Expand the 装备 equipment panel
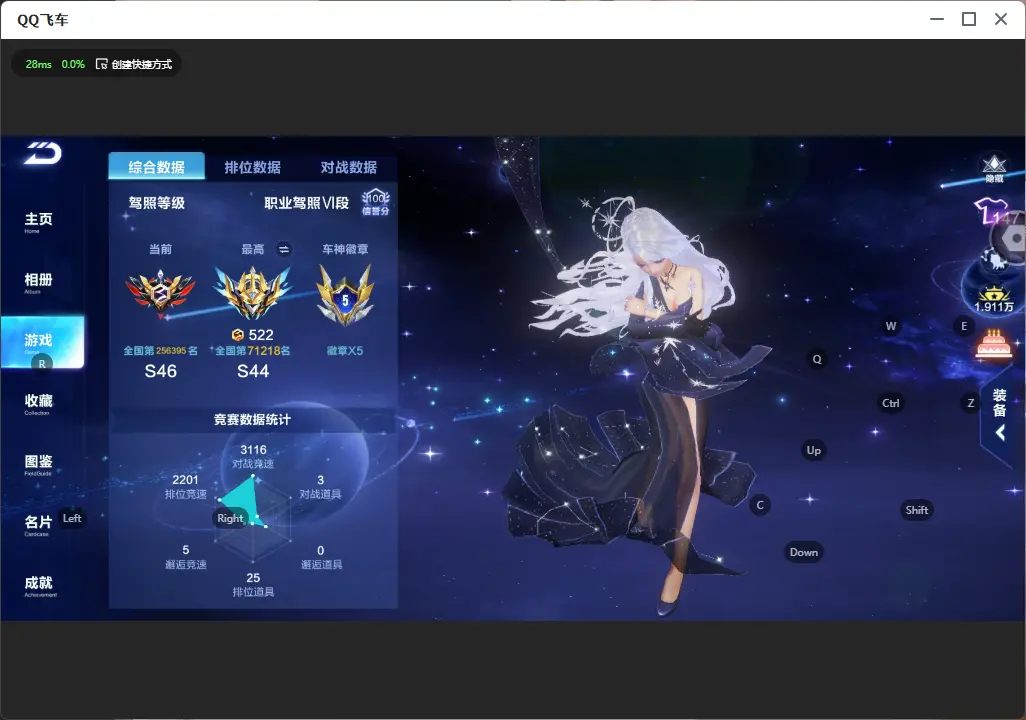The width and height of the screenshot is (1026, 720). (1000, 414)
